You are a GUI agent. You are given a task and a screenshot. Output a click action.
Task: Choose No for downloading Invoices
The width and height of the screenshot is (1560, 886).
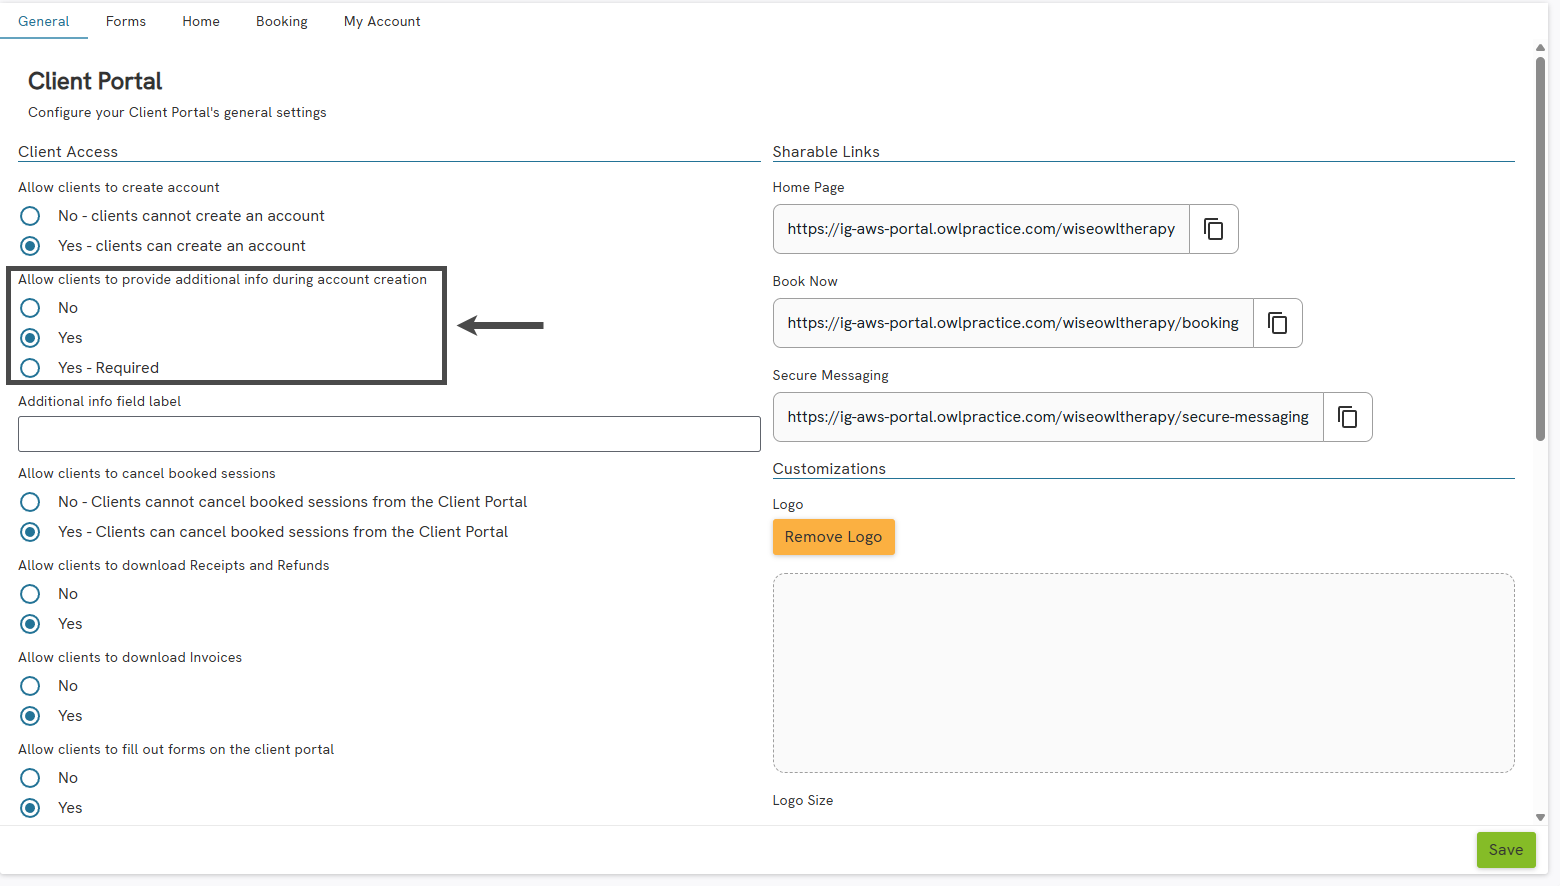click(x=30, y=686)
